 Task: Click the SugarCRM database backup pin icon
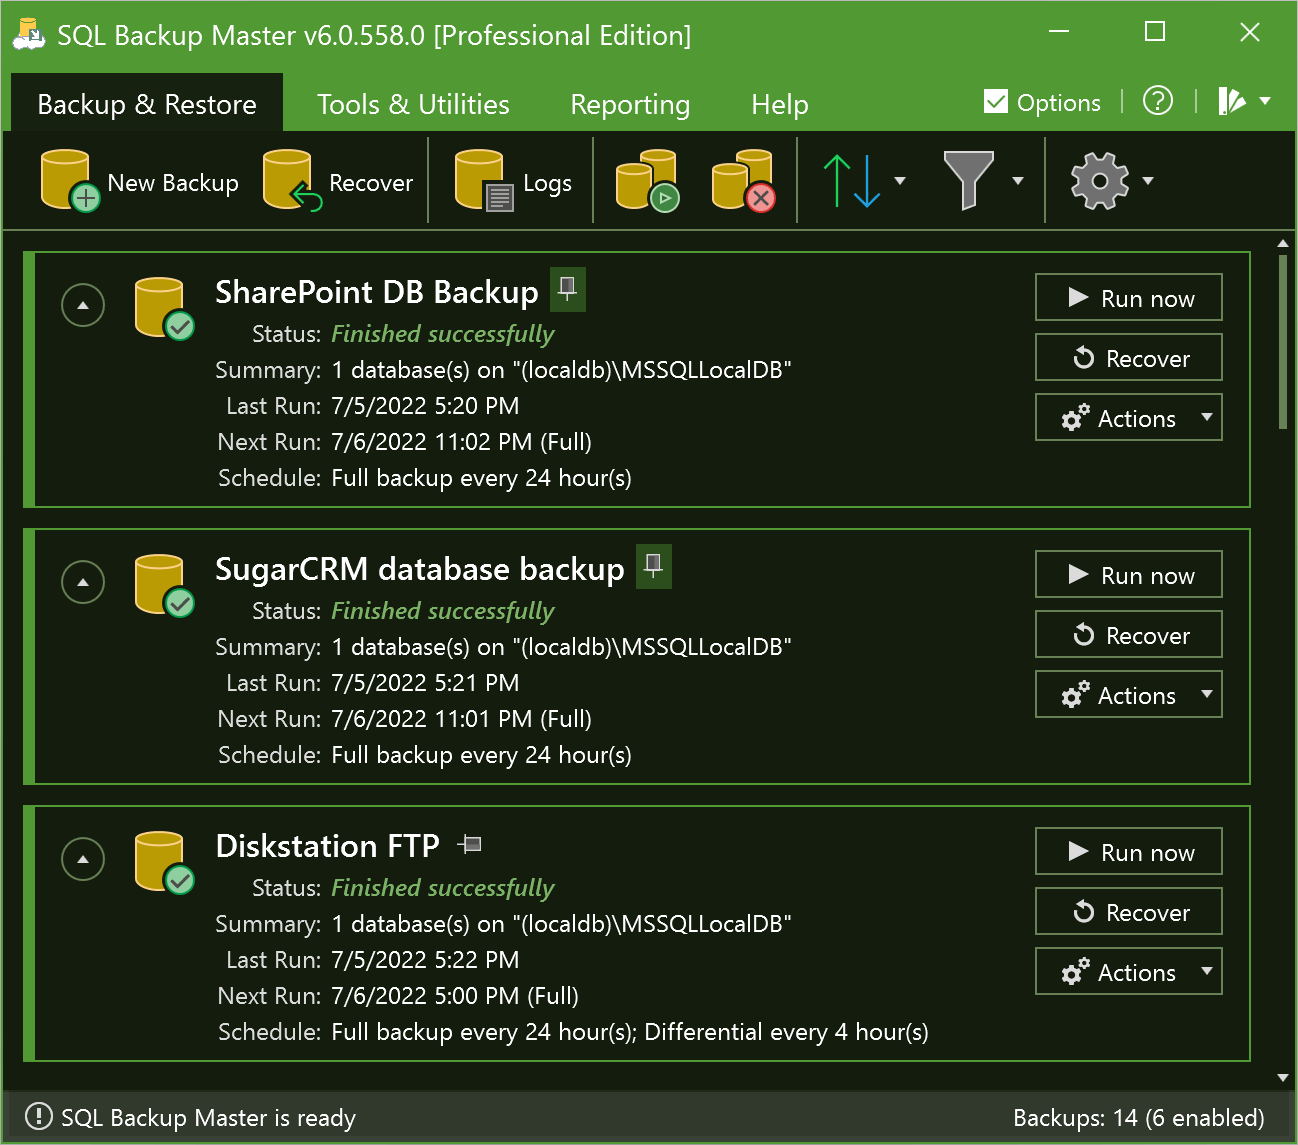click(654, 567)
